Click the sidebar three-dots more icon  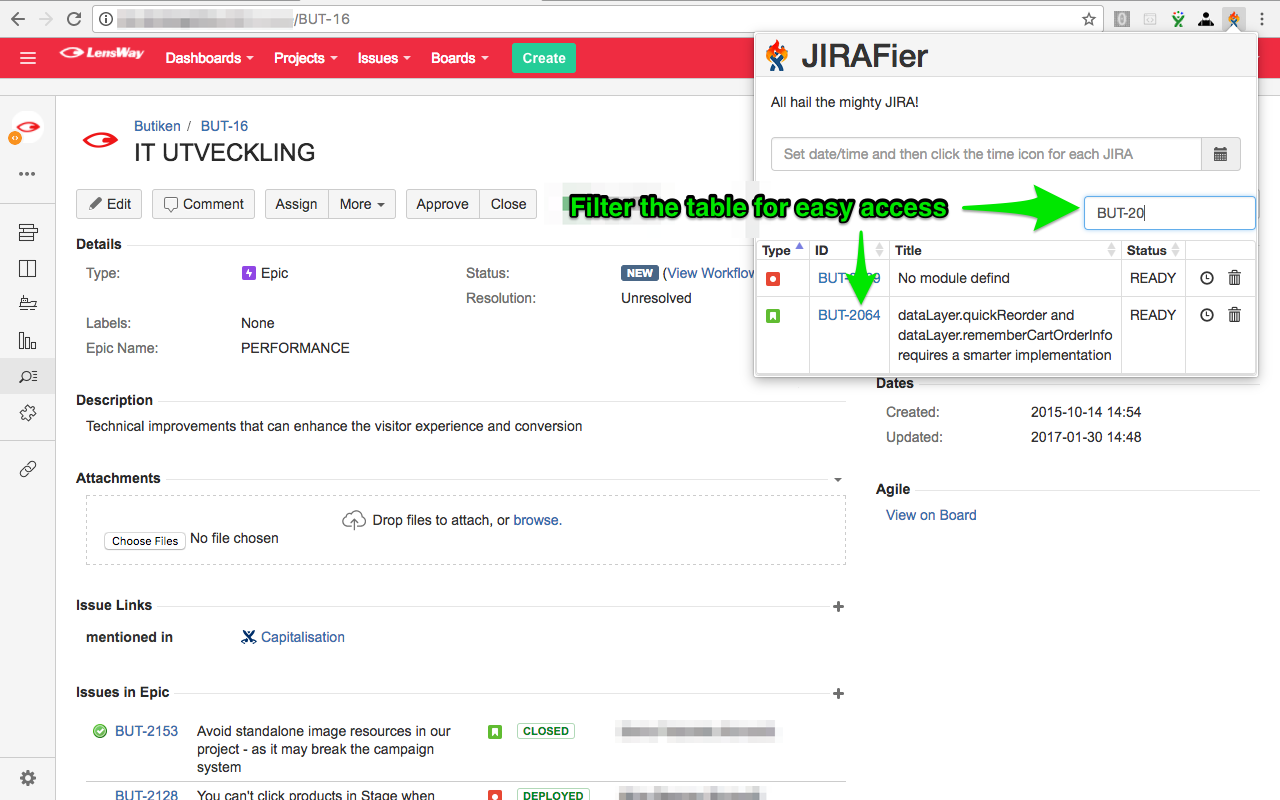coord(28,174)
